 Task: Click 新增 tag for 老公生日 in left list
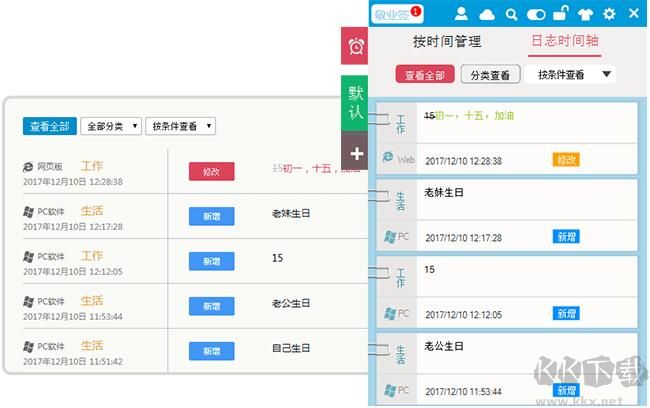(211, 306)
